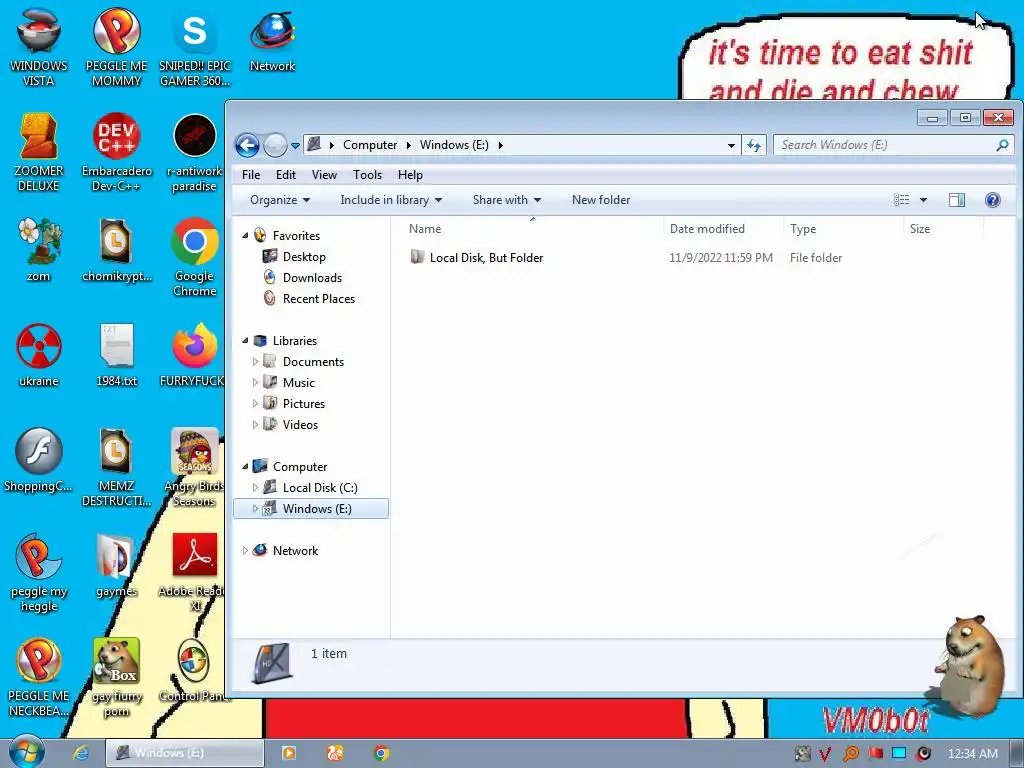This screenshot has width=1024, height=768.
Task: Open Desktop in Favorites
Action: [304, 257]
